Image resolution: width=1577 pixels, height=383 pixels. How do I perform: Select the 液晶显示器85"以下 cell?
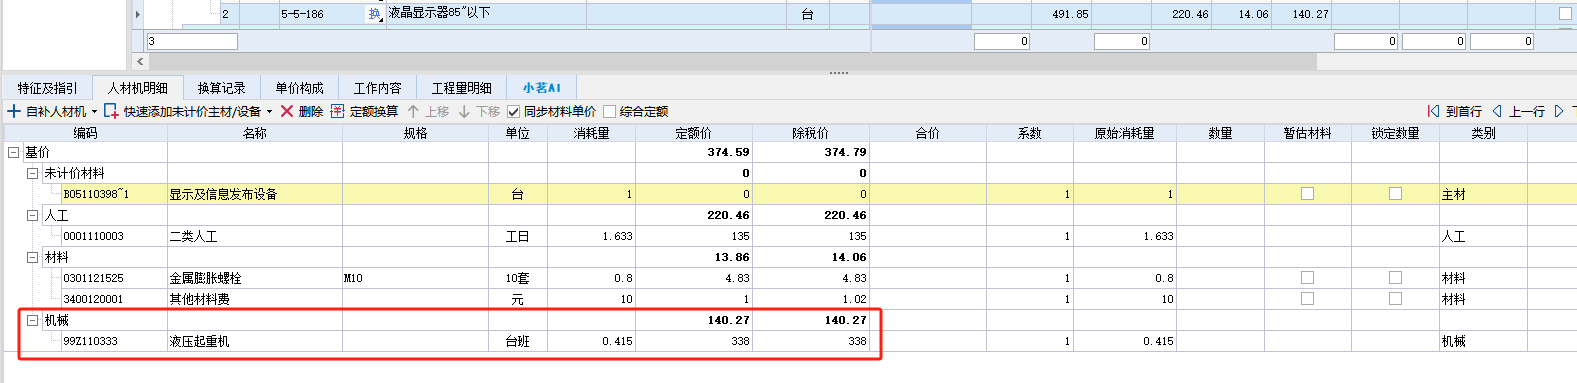(486, 14)
